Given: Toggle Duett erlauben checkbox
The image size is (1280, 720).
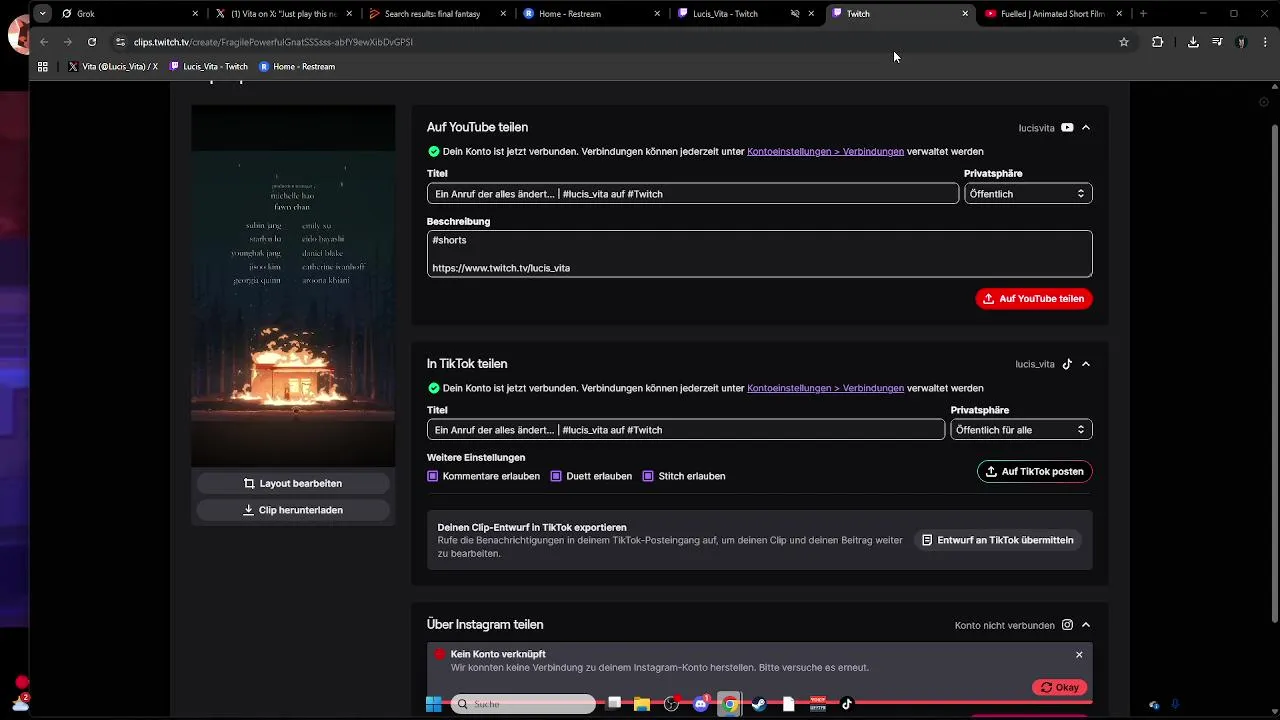Looking at the screenshot, I should click(x=557, y=476).
